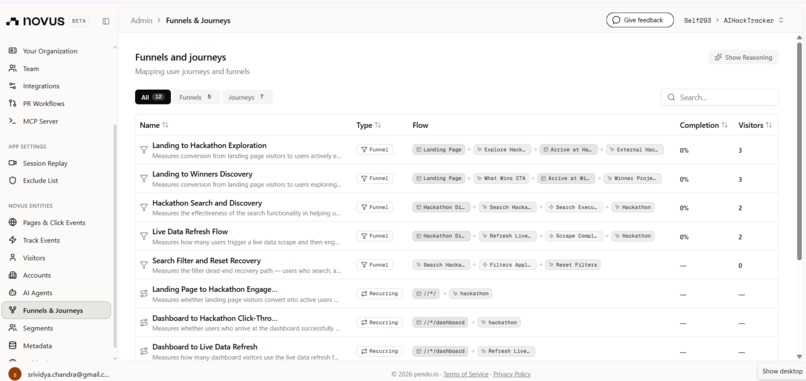This screenshot has width=806, height=381.
Task: Click funnel icon beside Live Data Refresh Flow
Action: point(144,236)
